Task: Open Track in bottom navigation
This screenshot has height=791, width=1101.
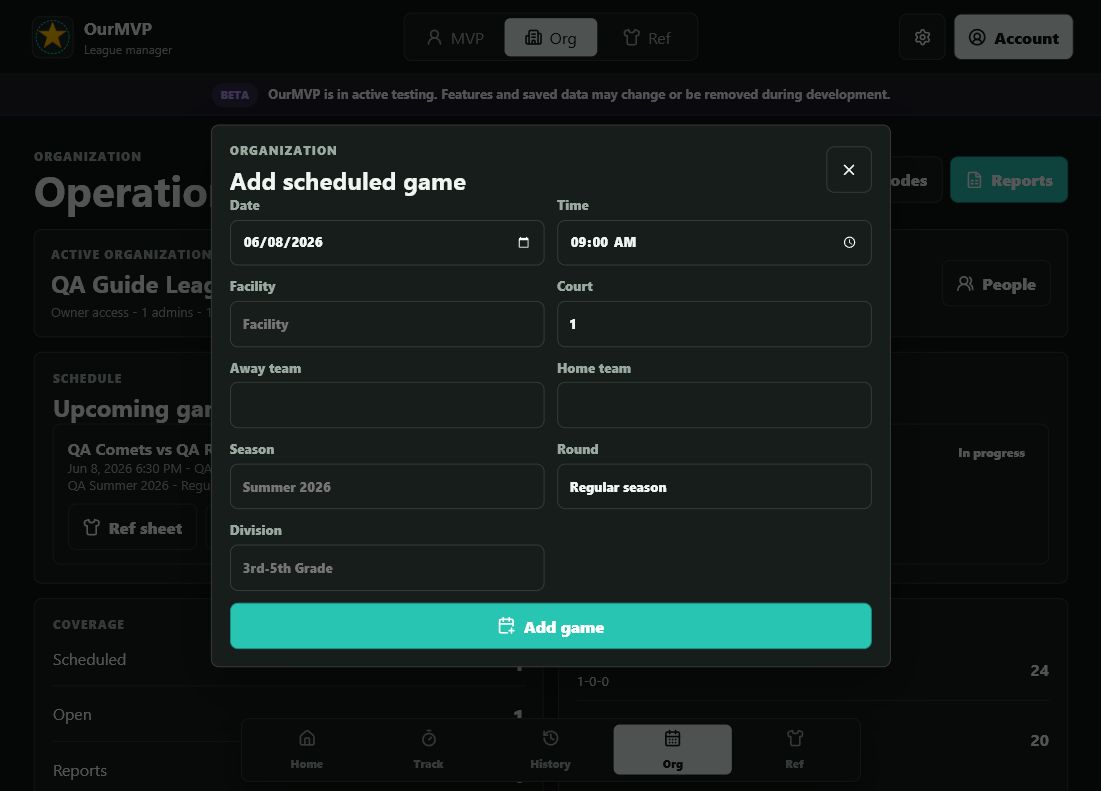Action: point(428,750)
